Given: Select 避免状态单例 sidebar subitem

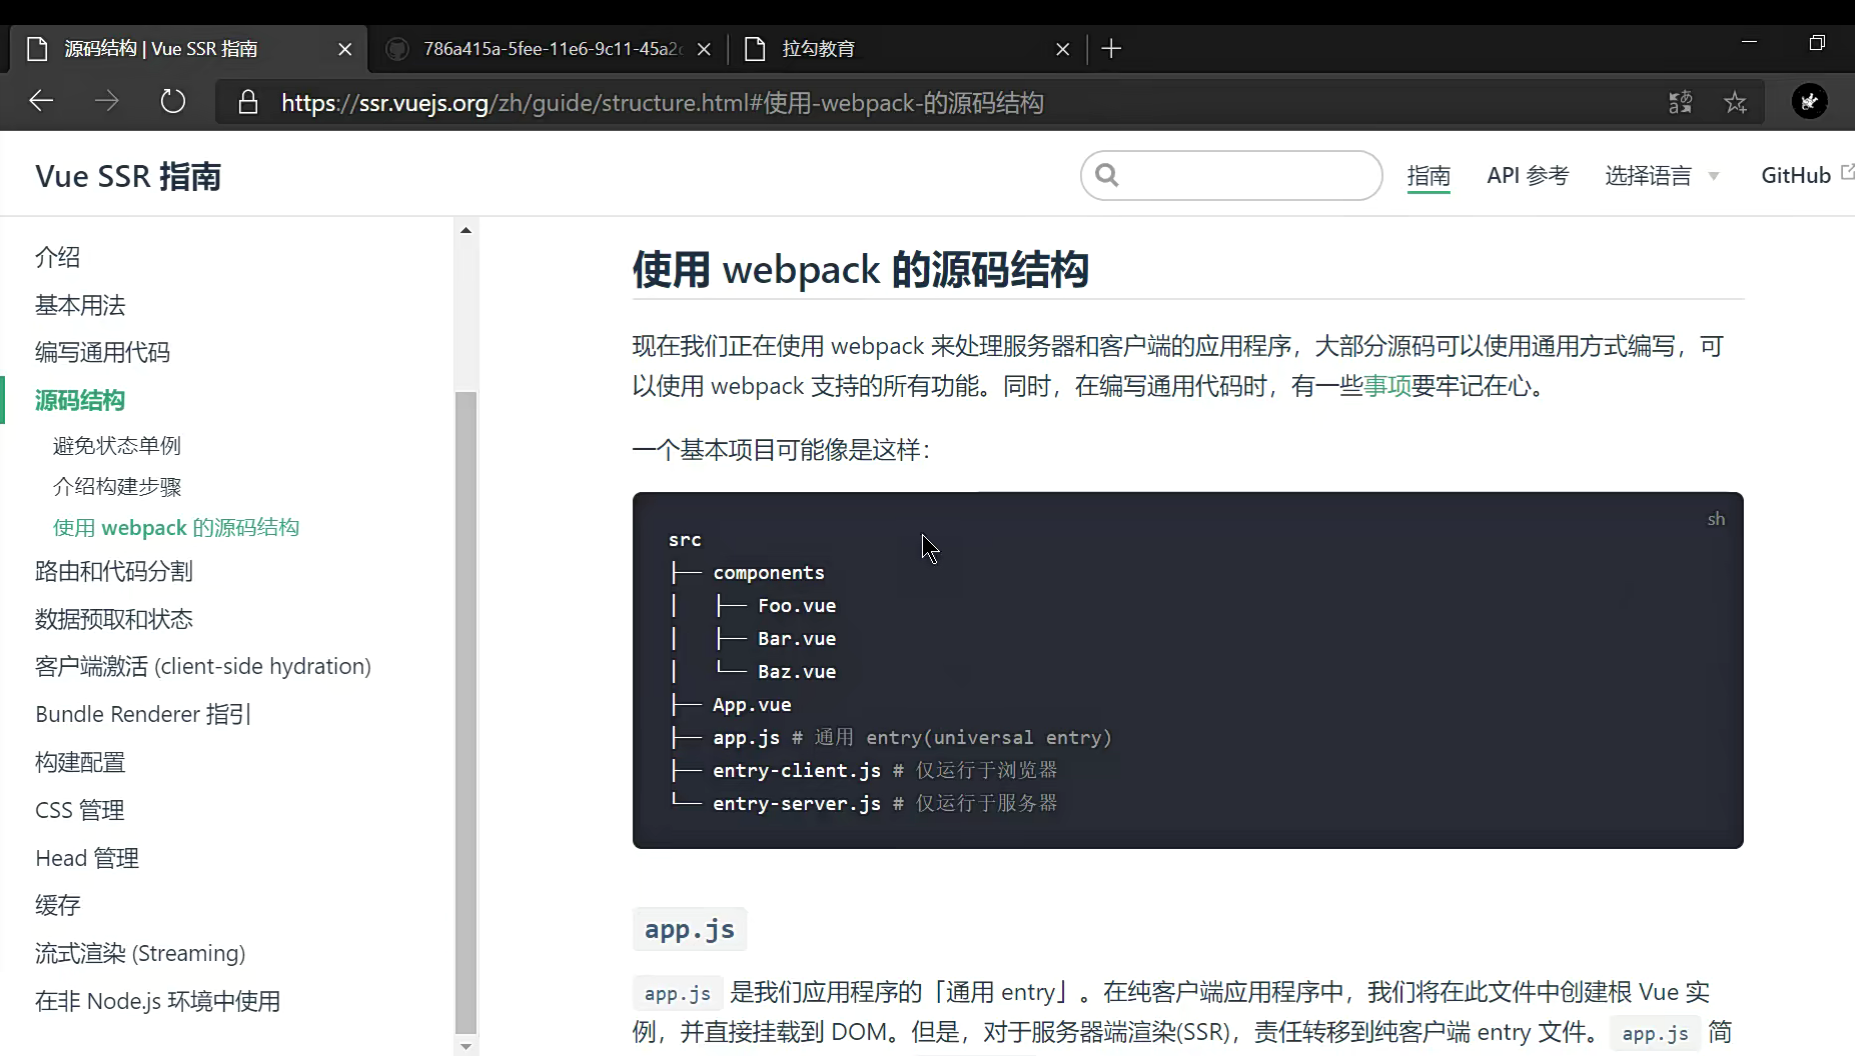Looking at the screenshot, I should click(x=117, y=445).
